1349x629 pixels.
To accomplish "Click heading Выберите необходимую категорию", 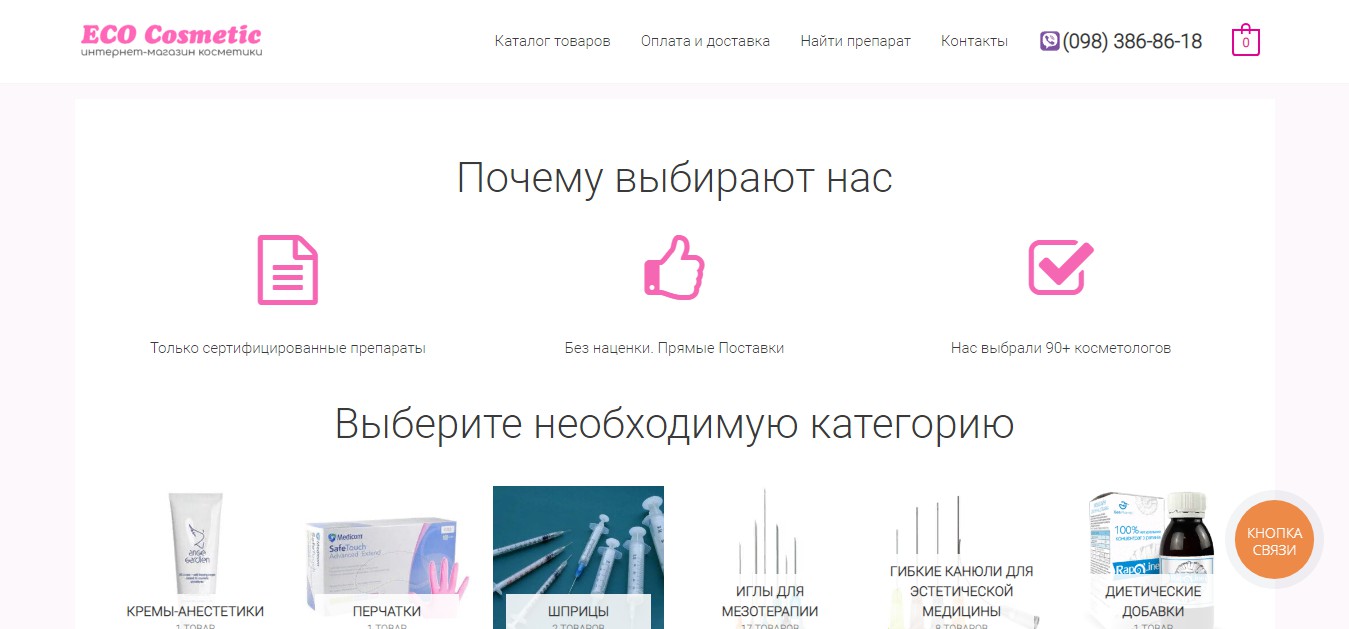I will pos(674,424).
